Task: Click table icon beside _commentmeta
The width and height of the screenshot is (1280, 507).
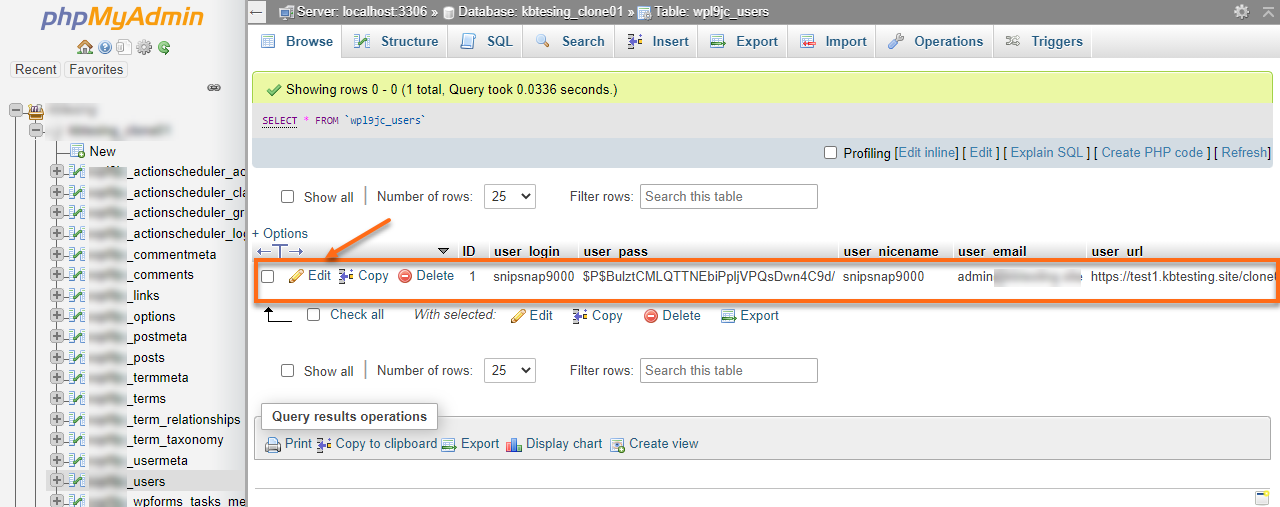Action: pos(77,254)
